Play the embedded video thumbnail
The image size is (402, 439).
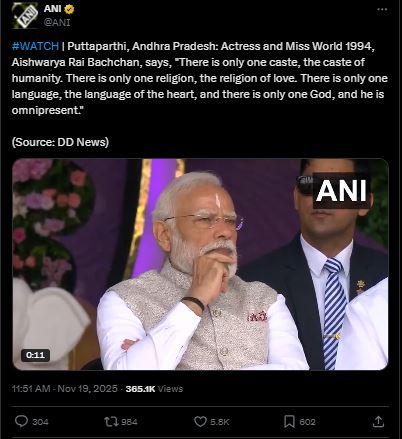click(200, 264)
